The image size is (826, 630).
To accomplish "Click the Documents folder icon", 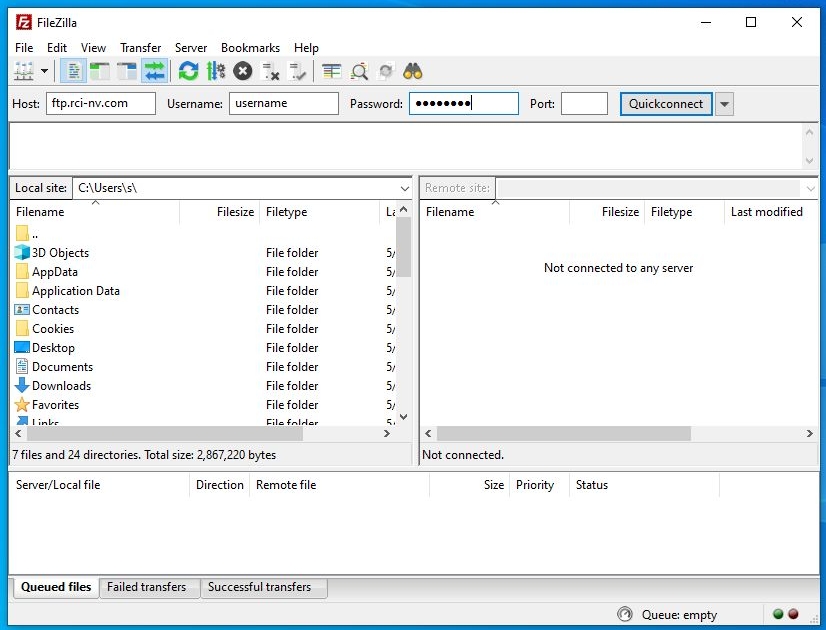I will (x=22, y=366).
